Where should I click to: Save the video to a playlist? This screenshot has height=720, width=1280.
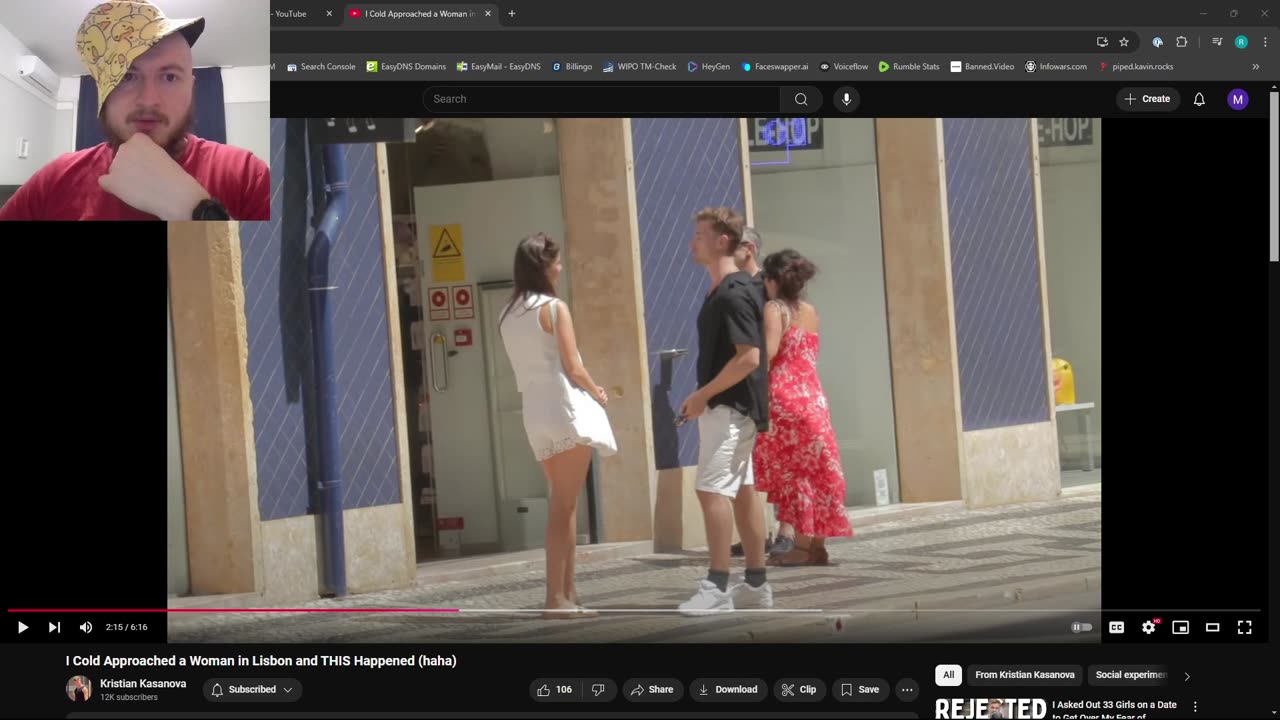pos(860,689)
